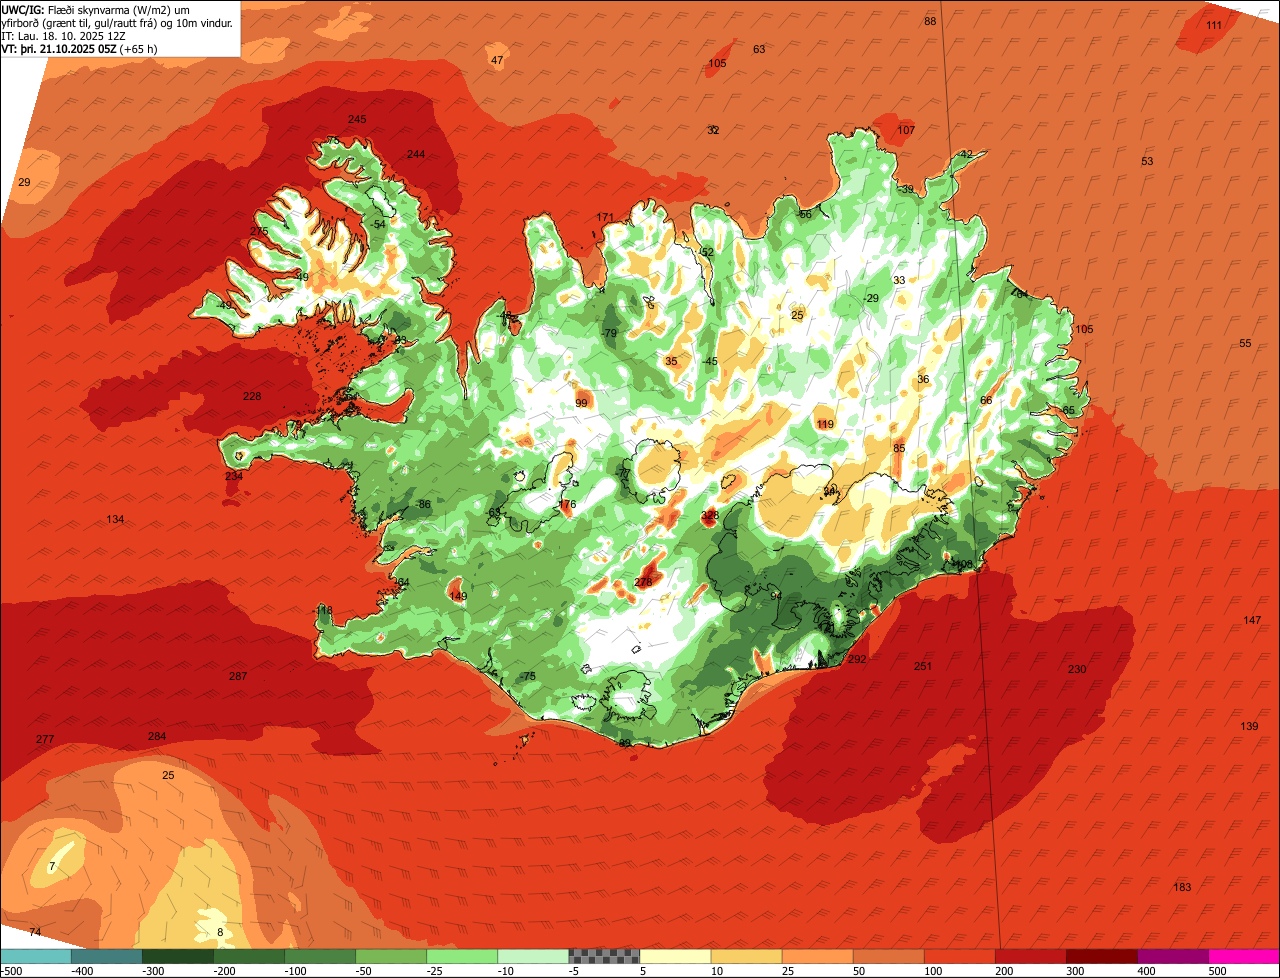Select the flux value 287 on the map
This screenshot has width=1280, height=978.
[238, 677]
